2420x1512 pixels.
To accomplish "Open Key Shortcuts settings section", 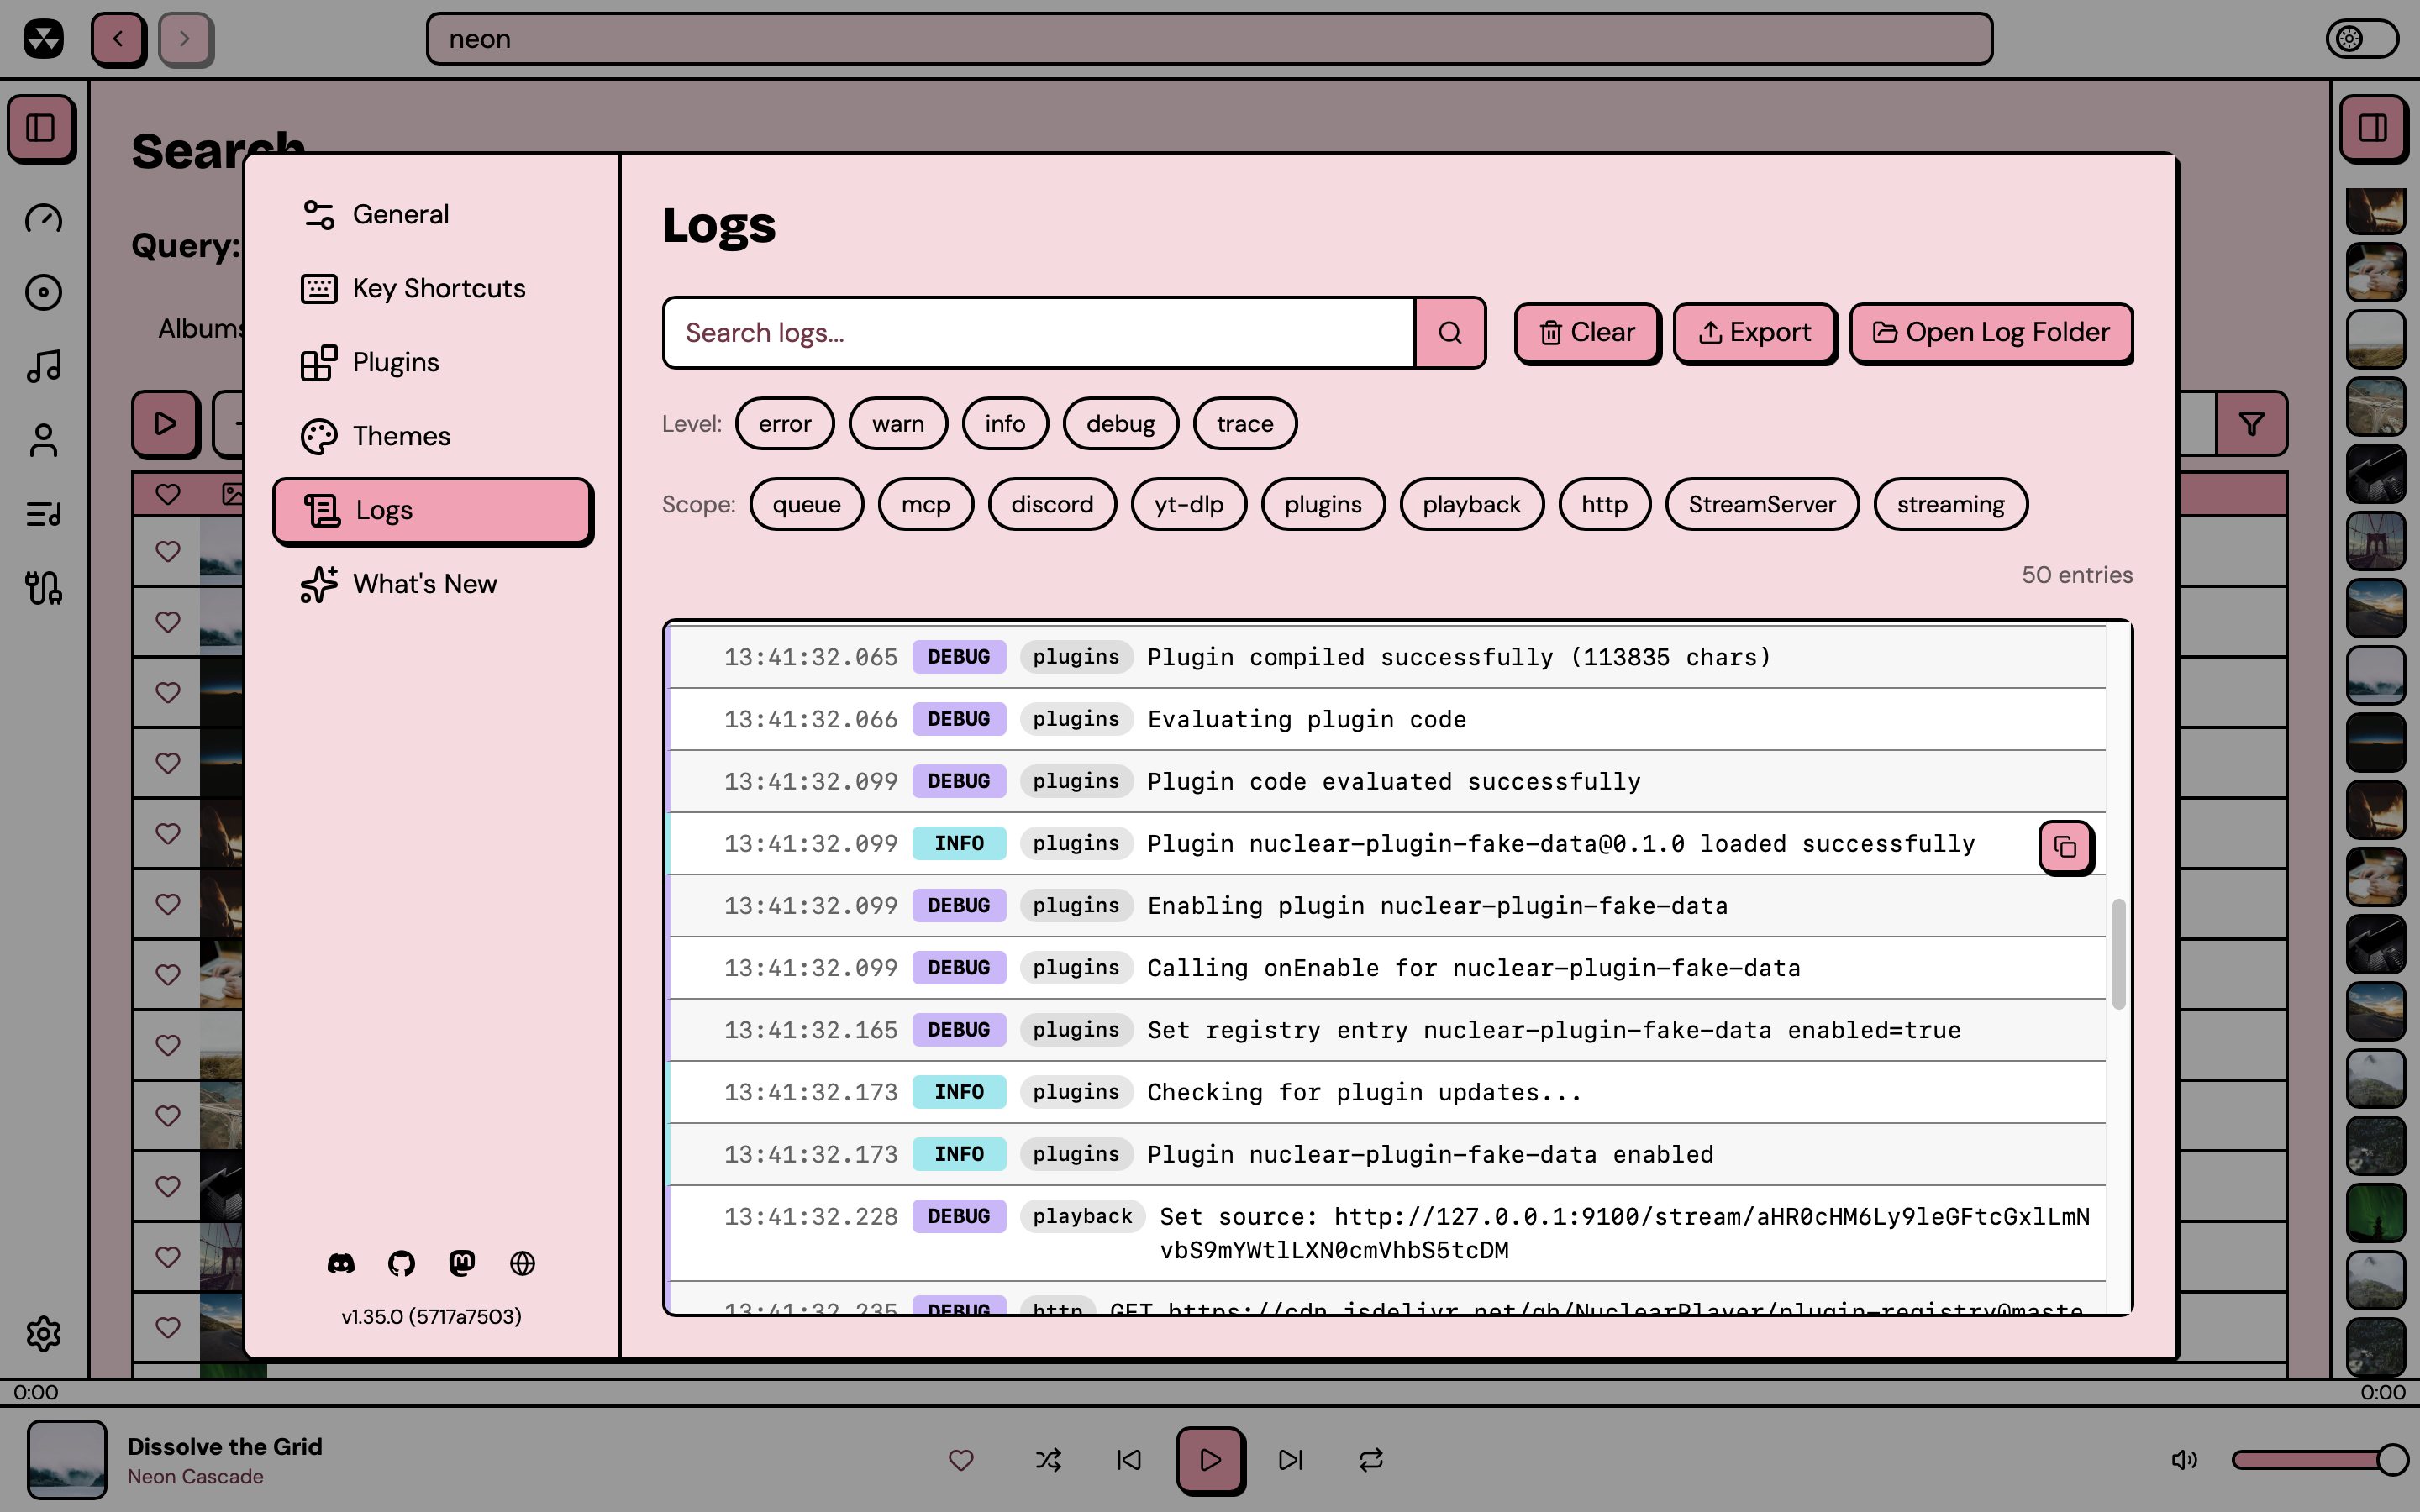I will point(433,288).
